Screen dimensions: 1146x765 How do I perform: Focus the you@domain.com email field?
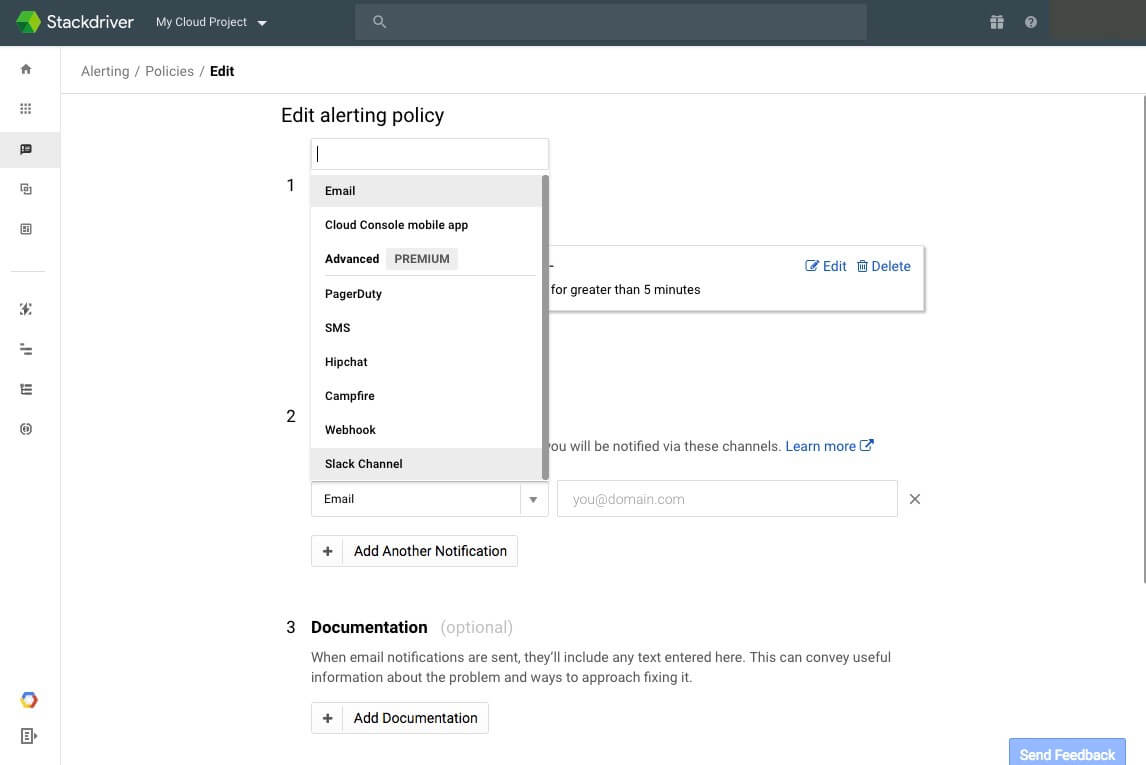click(x=727, y=499)
